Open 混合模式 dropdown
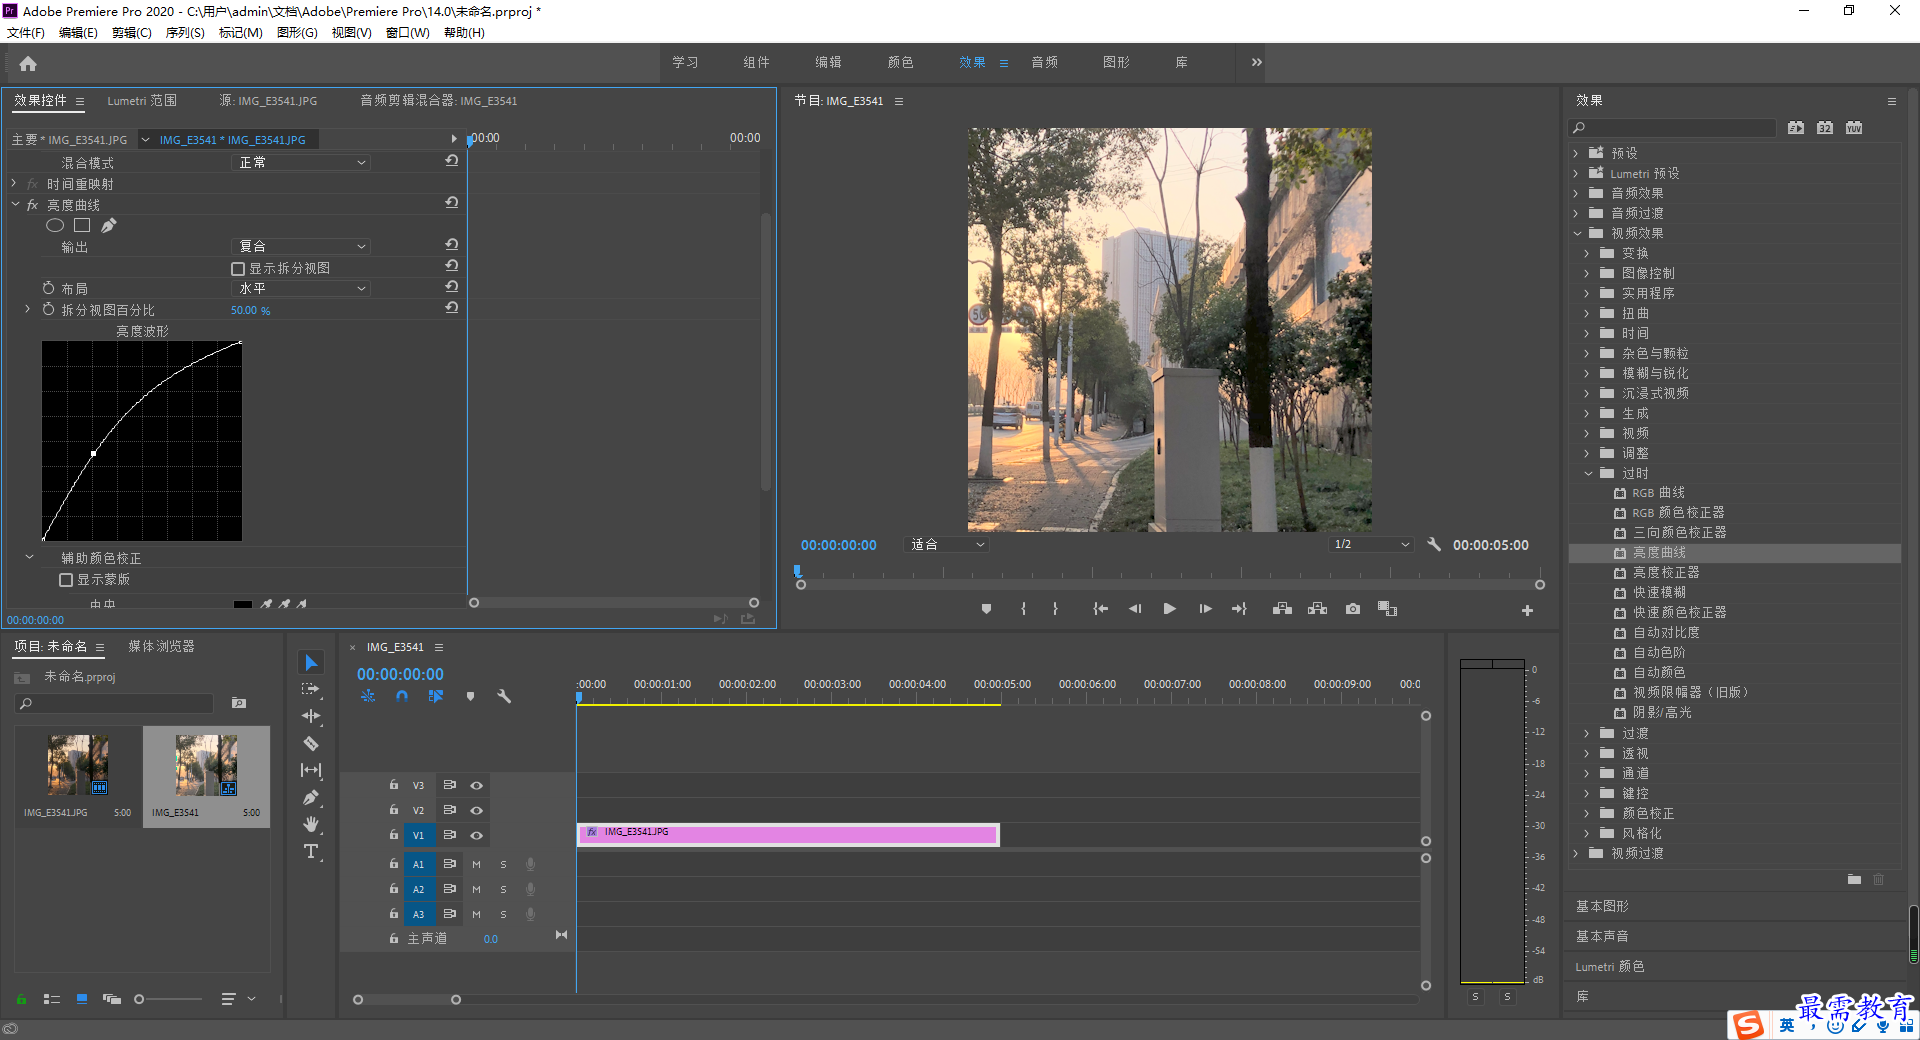The height and width of the screenshot is (1040, 1920). pos(302,162)
